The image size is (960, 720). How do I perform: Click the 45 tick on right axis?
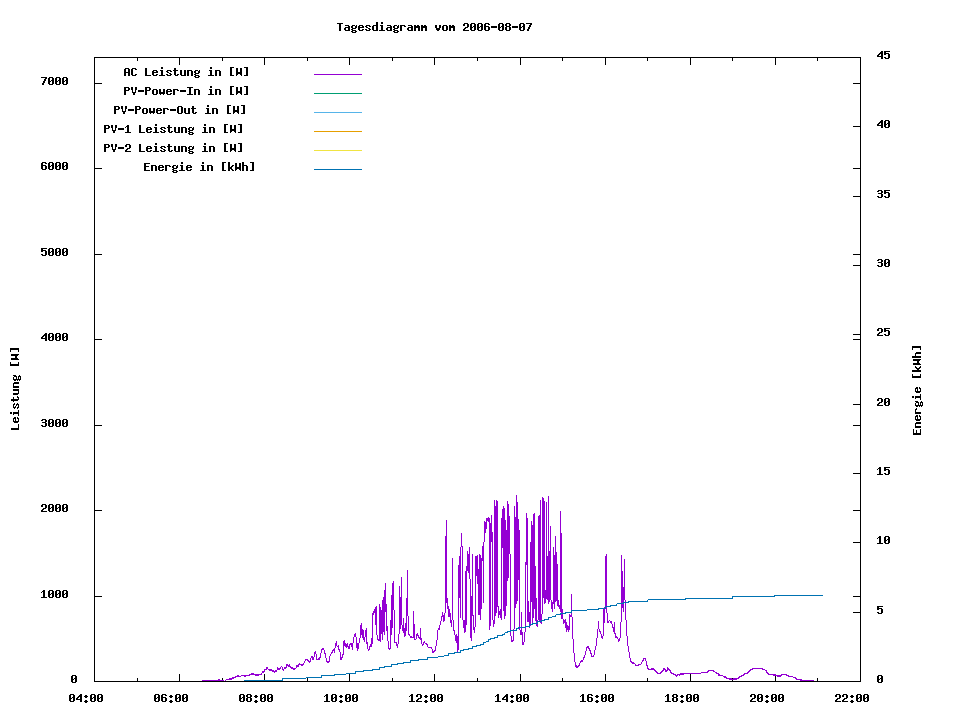click(x=883, y=55)
